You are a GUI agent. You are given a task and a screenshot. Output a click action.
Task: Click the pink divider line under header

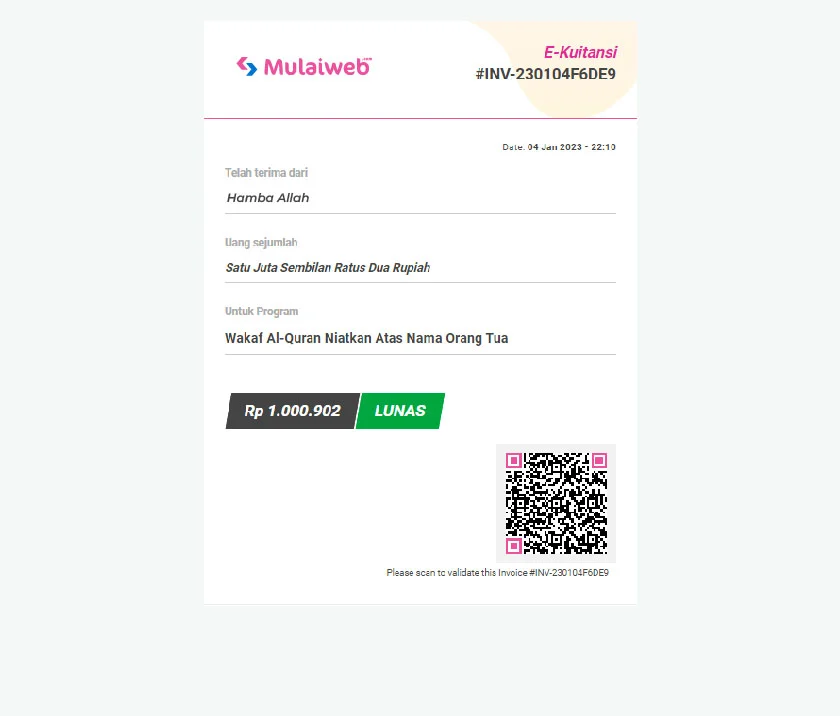(x=420, y=118)
